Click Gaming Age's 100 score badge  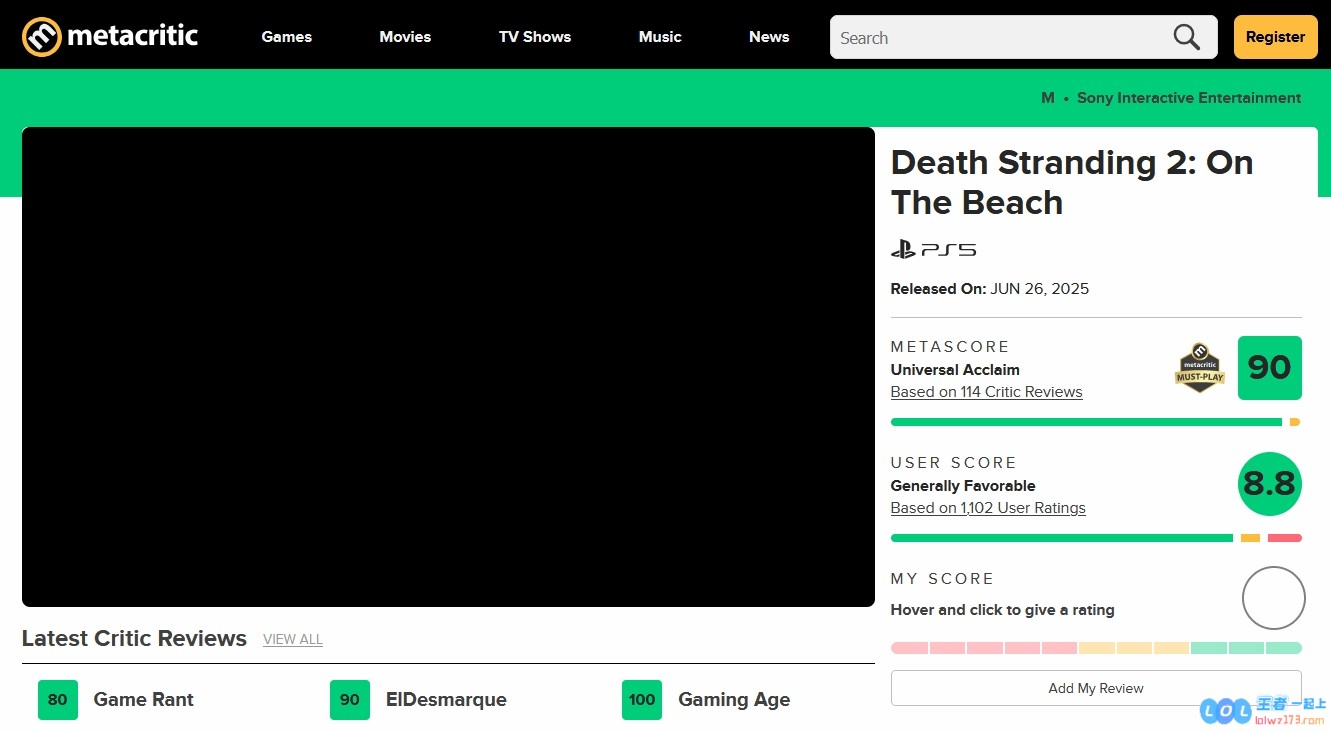coord(642,700)
